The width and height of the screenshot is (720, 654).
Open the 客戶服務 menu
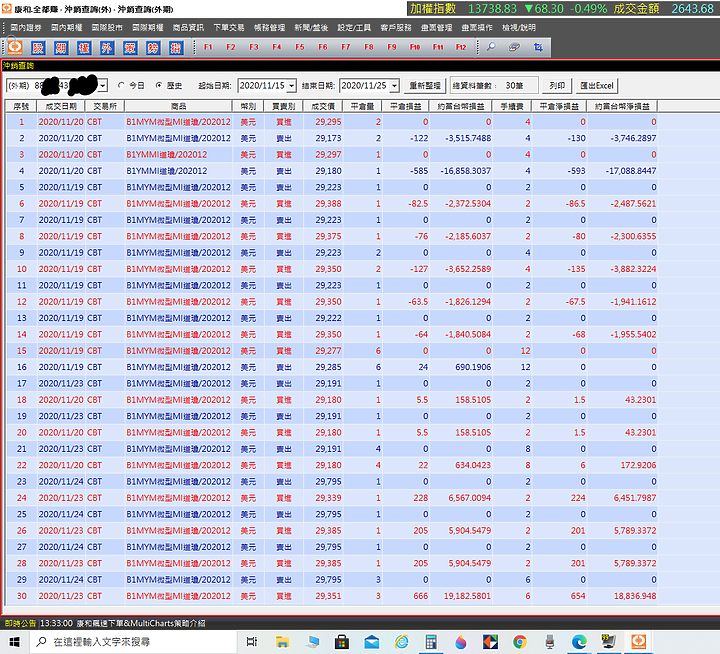[396, 28]
